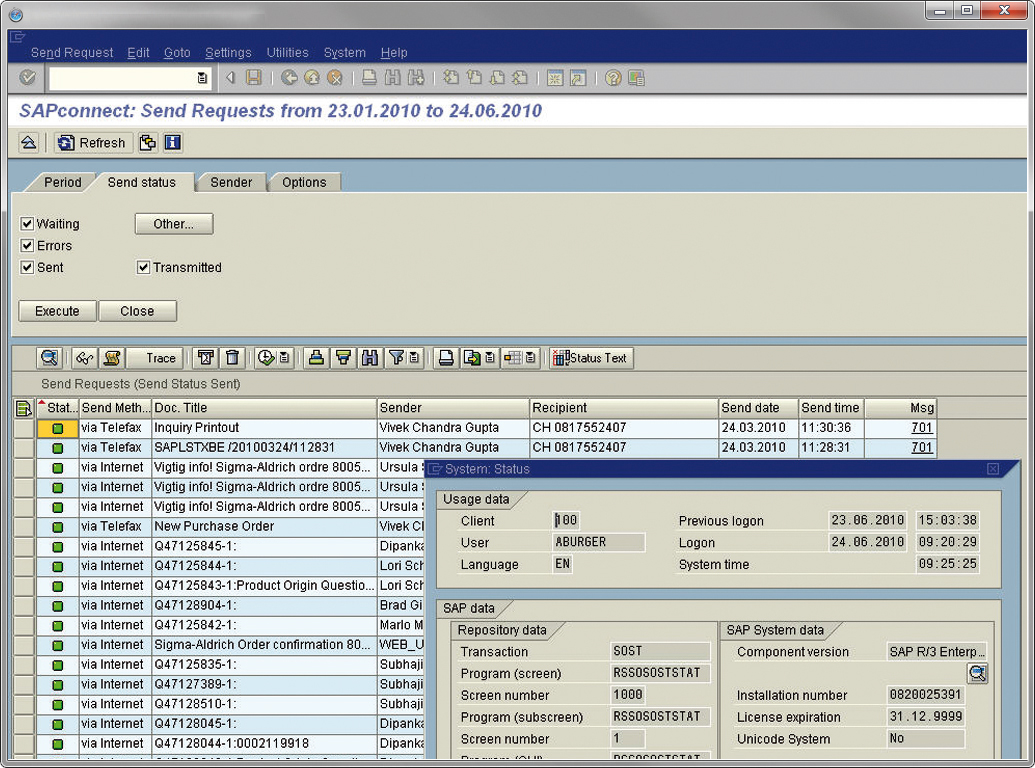
Task: Click the Create New Session icon
Action: click(555, 78)
